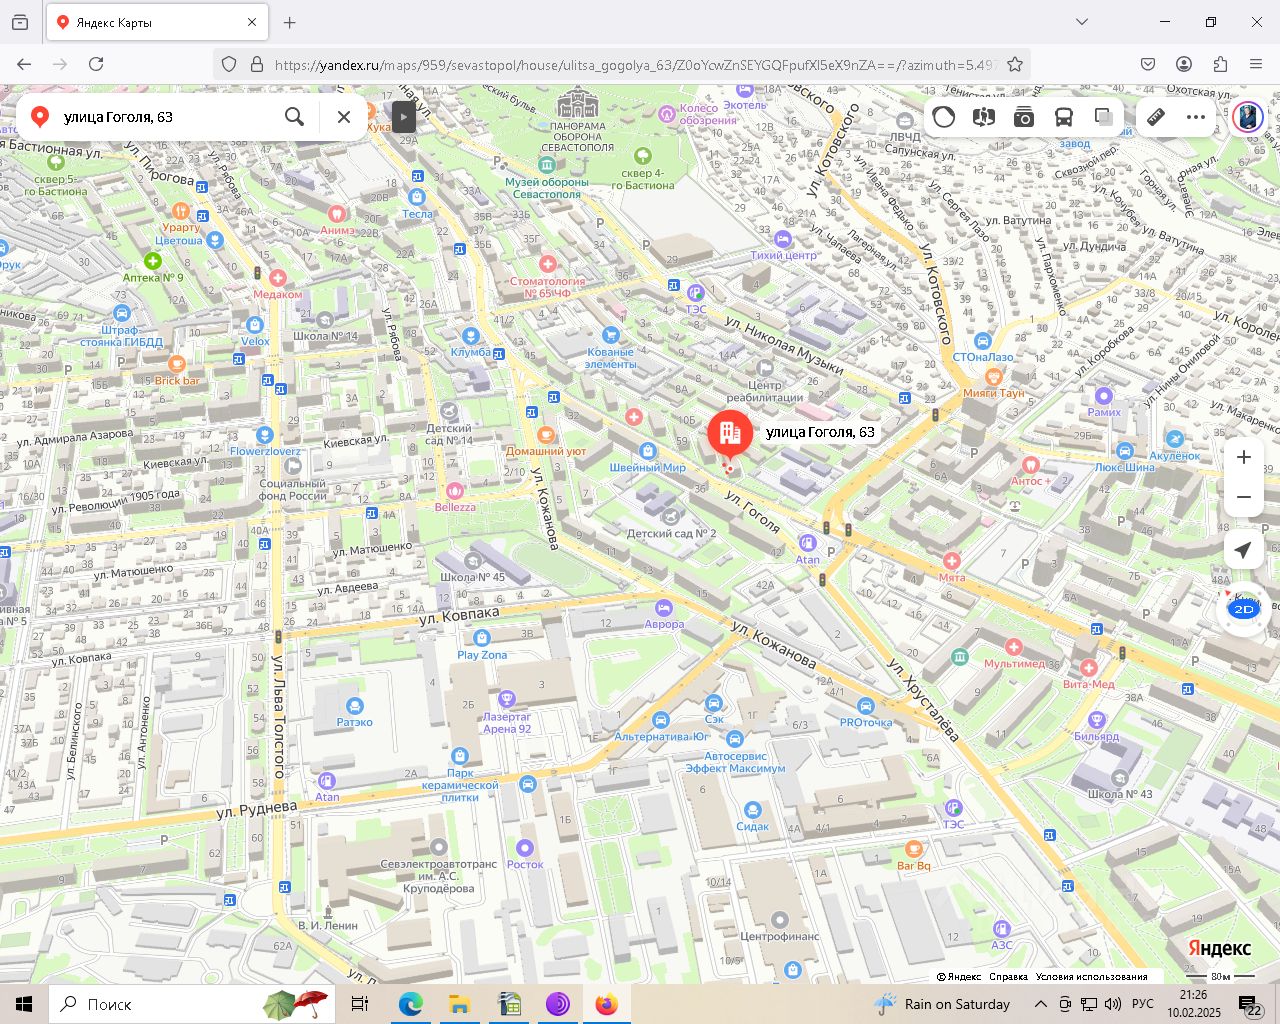Screen dimensions: 1280x1024
Task: Click the Тихий центр hotel marker
Action: point(783,239)
